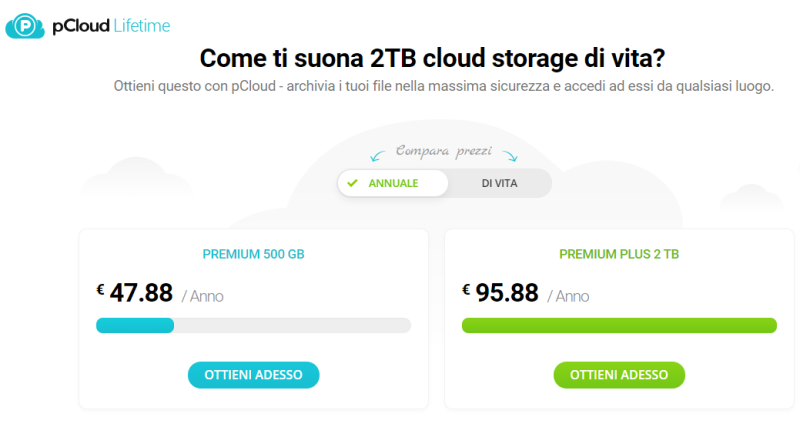Screen dimensions: 800x424
Task: Click the green checkmark in the ANNUALE toggle
Action: coord(352,184)
